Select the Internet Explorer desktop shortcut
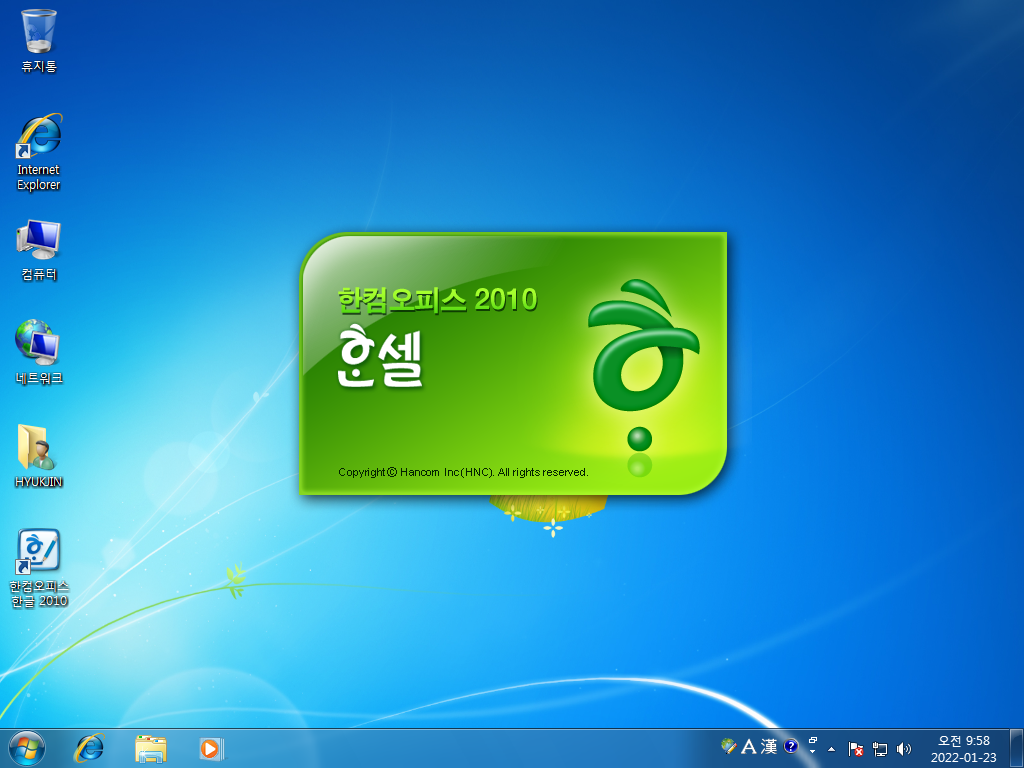 [39, 152]
